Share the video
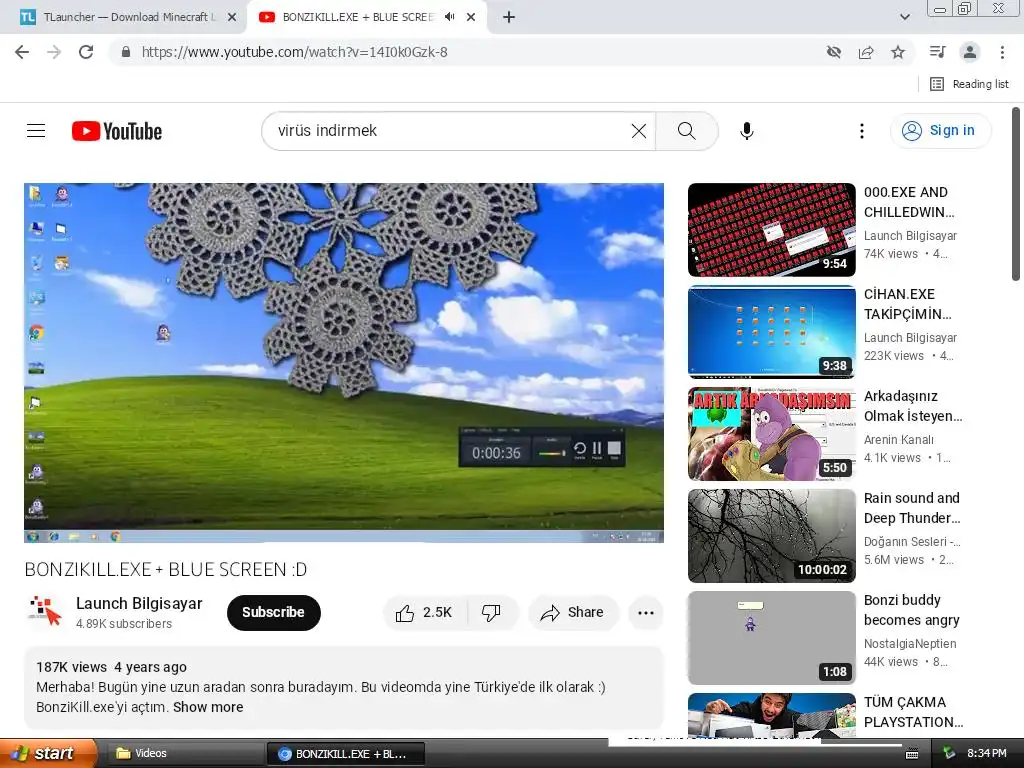Screen dimensions: 1024x768 coord(572,613)
